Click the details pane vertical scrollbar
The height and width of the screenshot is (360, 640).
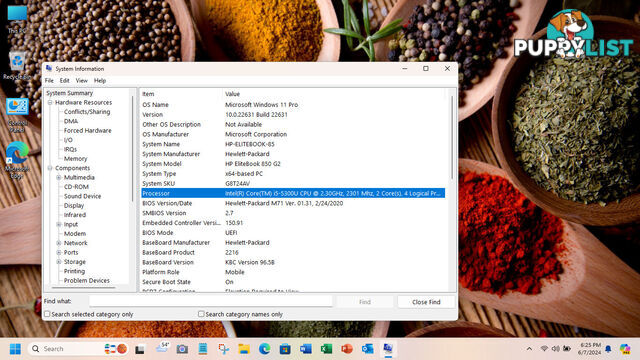452,138
